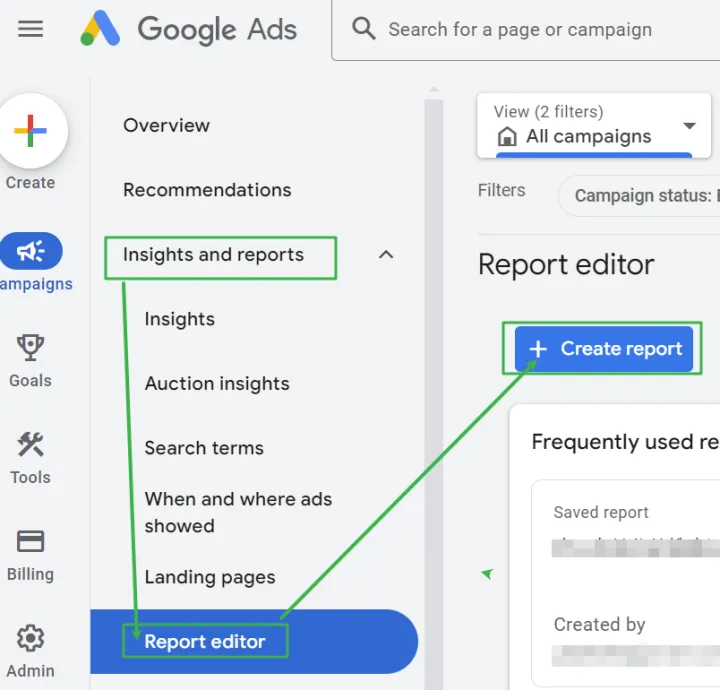Click the Create plus button
Image resolution: width=720 pixels, height=690 pixels.
coord(30,131)
